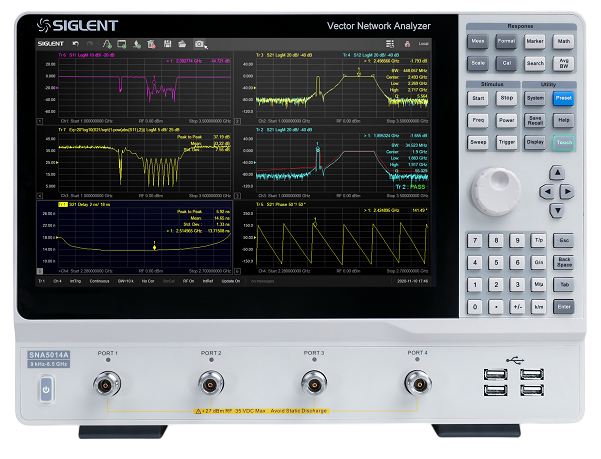Push the Math key
This screenshot has height=459, width=601.
click(563, 41)
